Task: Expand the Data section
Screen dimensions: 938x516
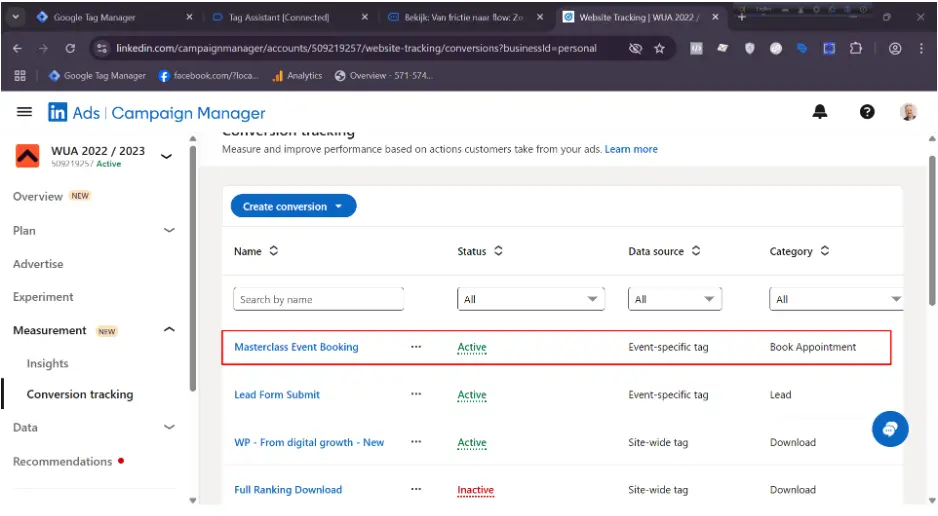Action: (169, 427)
